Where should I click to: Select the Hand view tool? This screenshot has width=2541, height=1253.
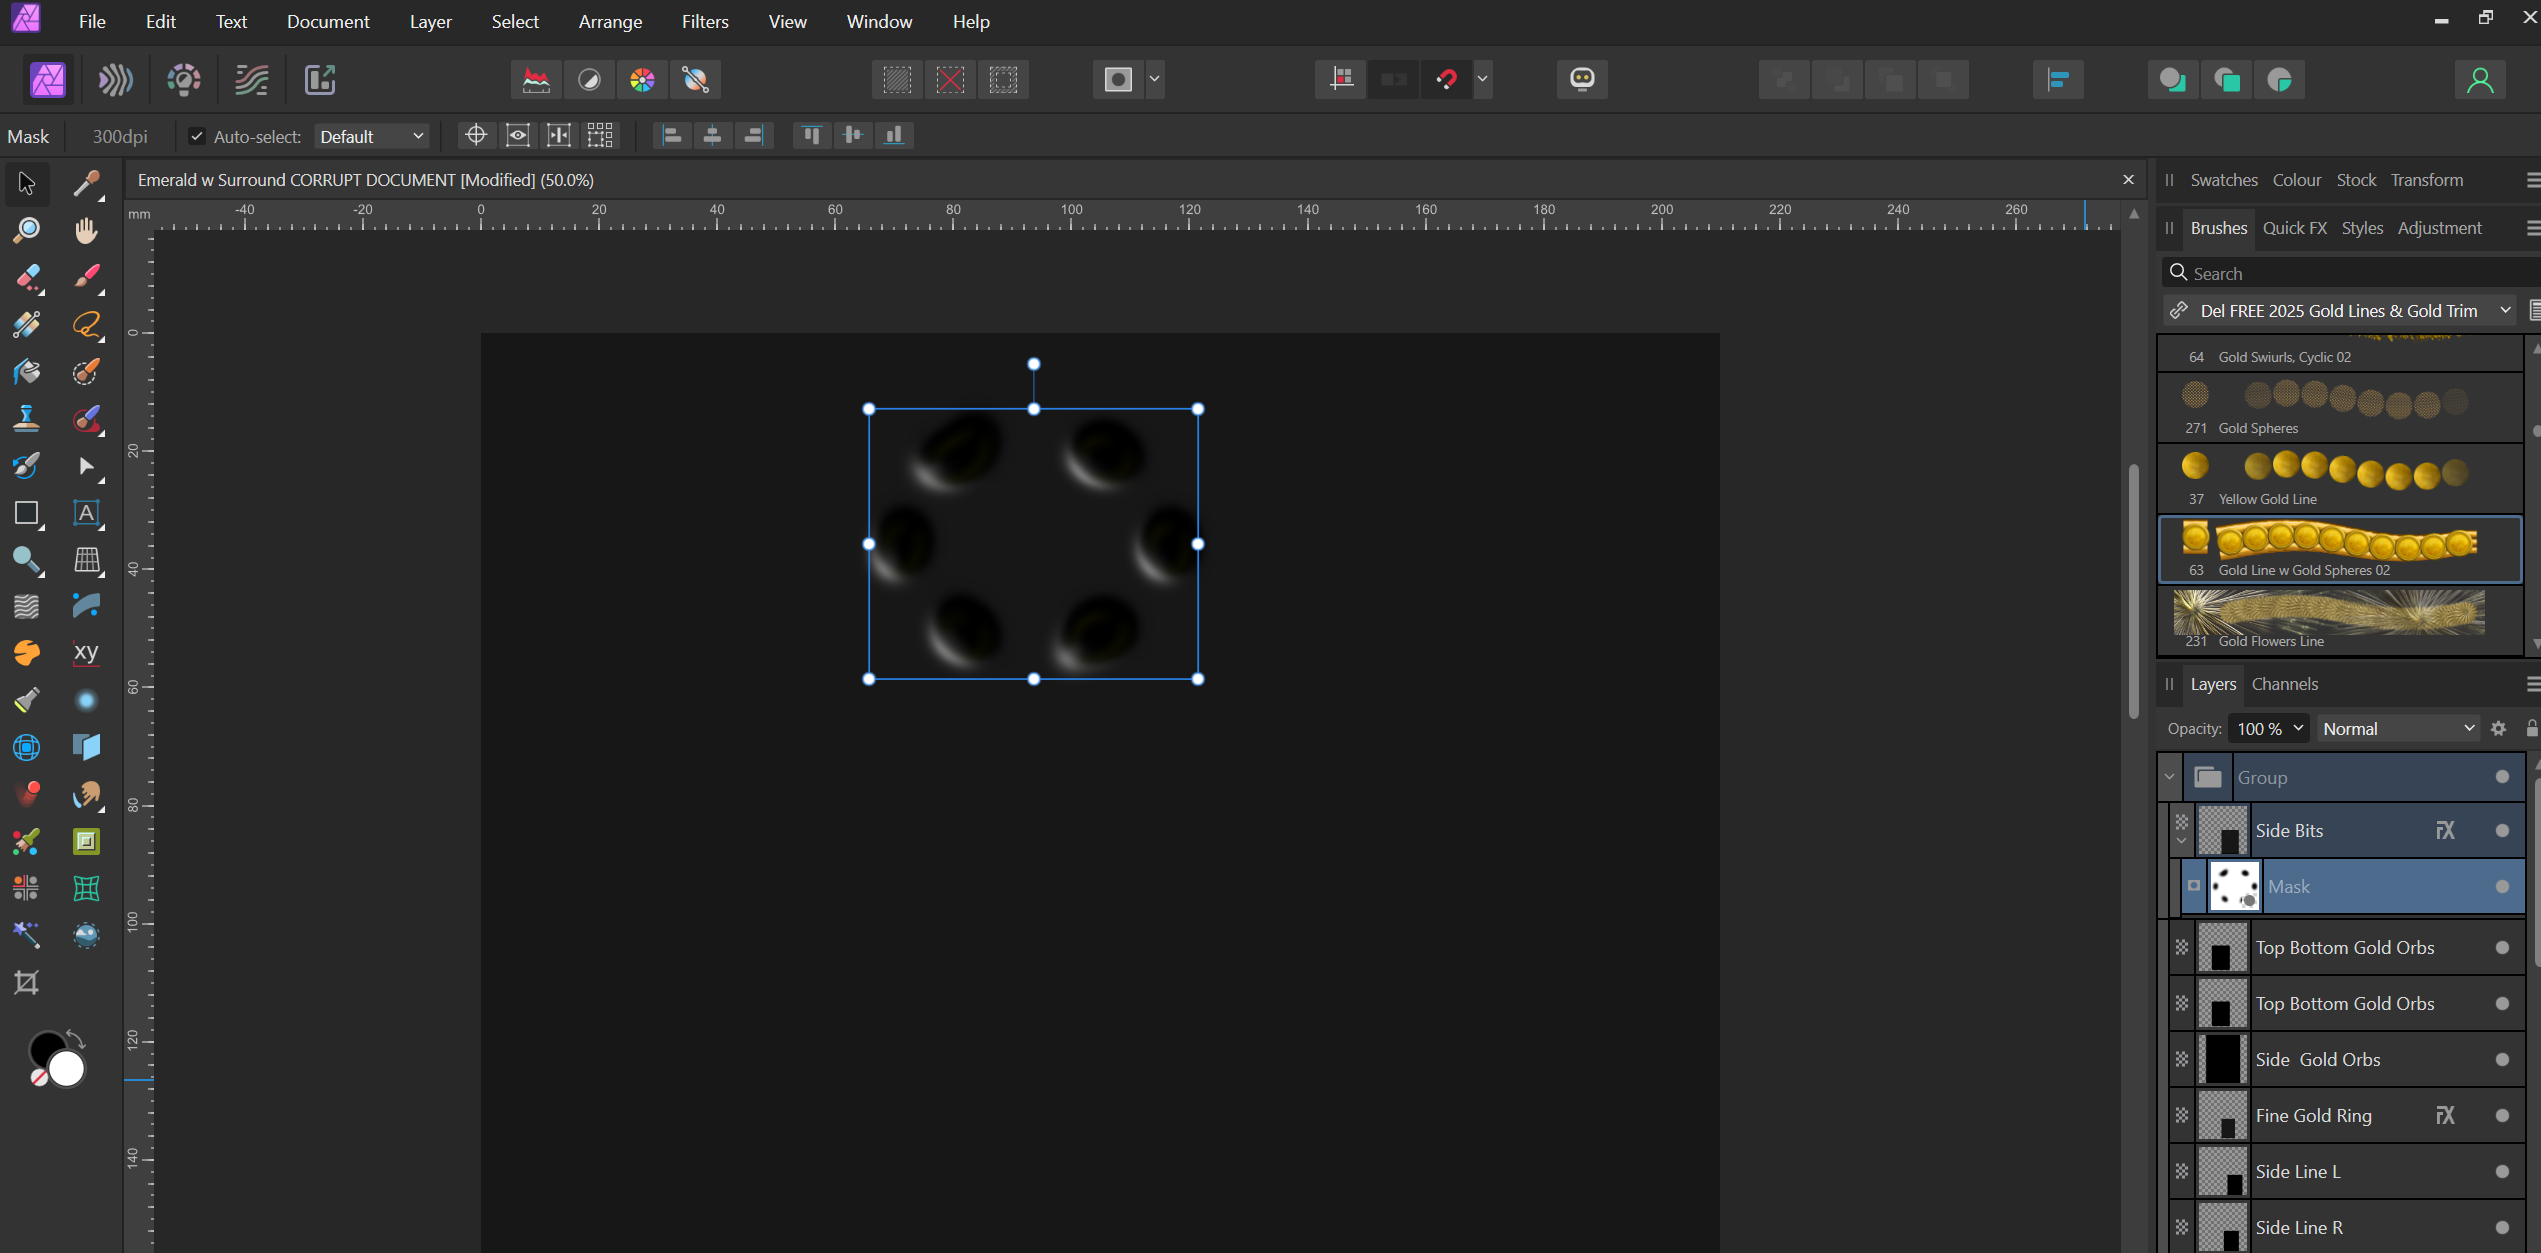point(87,231)
